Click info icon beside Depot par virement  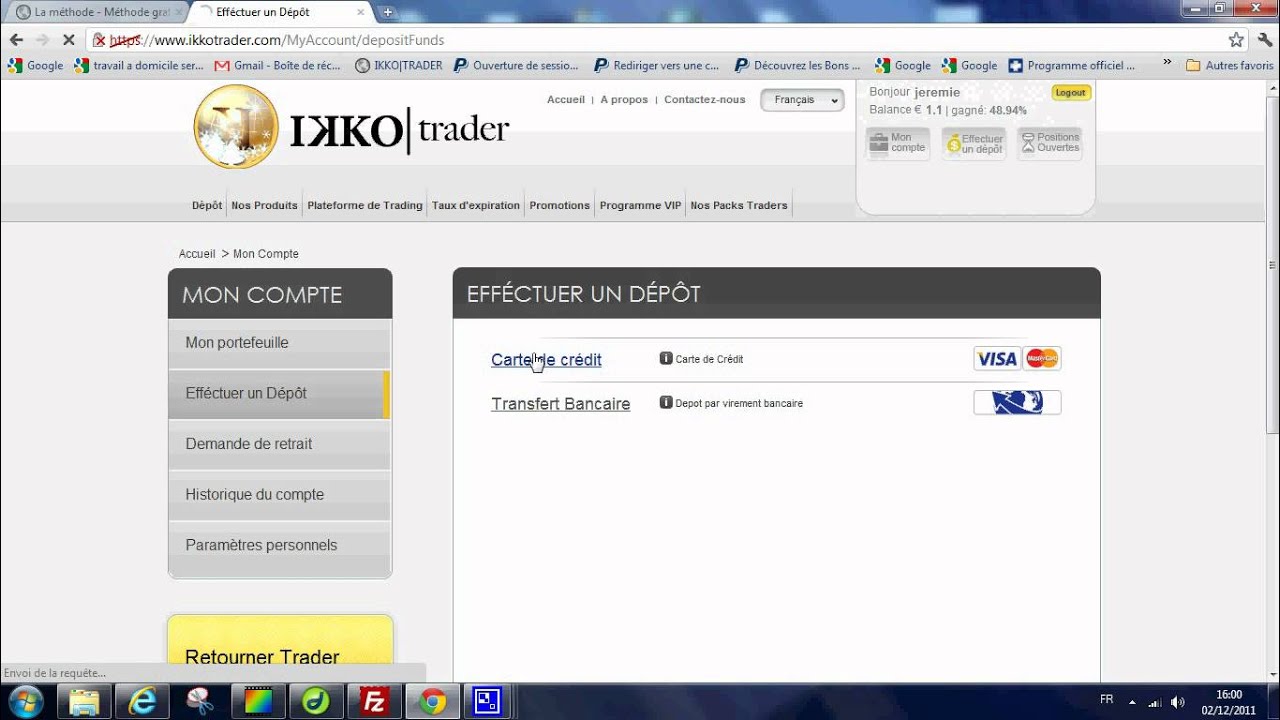click(666, 402)
